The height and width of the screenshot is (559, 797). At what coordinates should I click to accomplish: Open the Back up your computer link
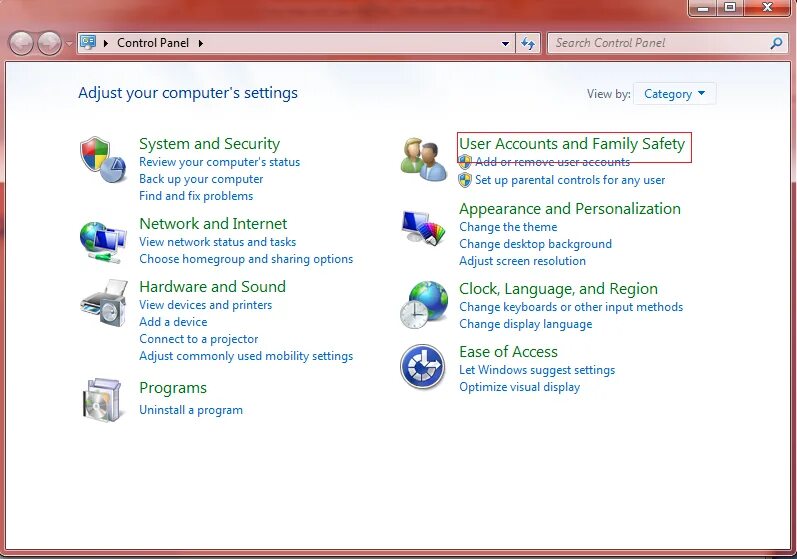[201, 179]
